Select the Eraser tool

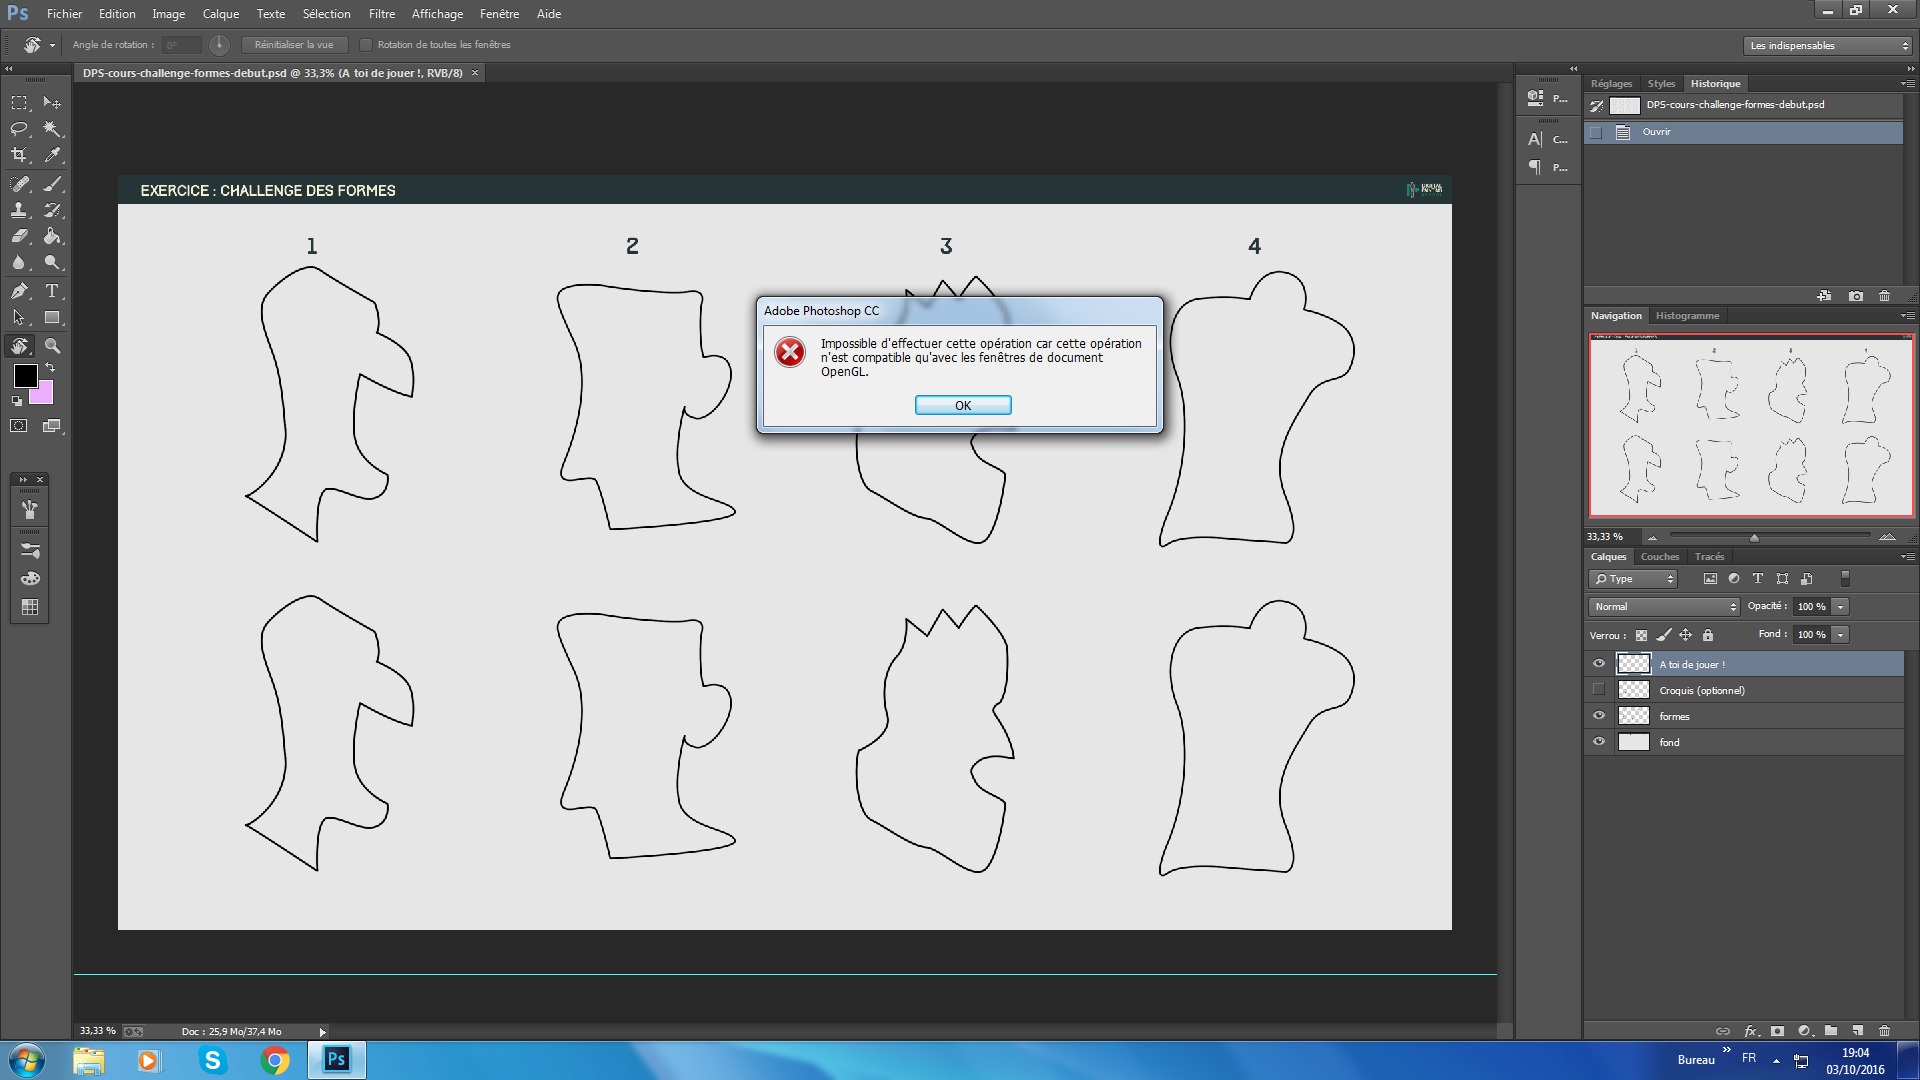[x=19, y=237]
